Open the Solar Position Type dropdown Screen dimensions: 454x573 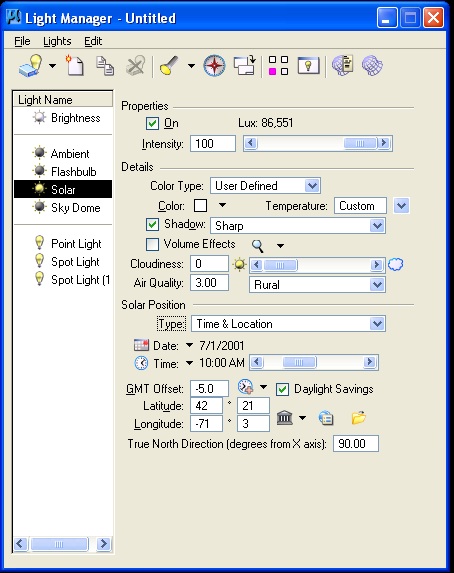(288, 324)
